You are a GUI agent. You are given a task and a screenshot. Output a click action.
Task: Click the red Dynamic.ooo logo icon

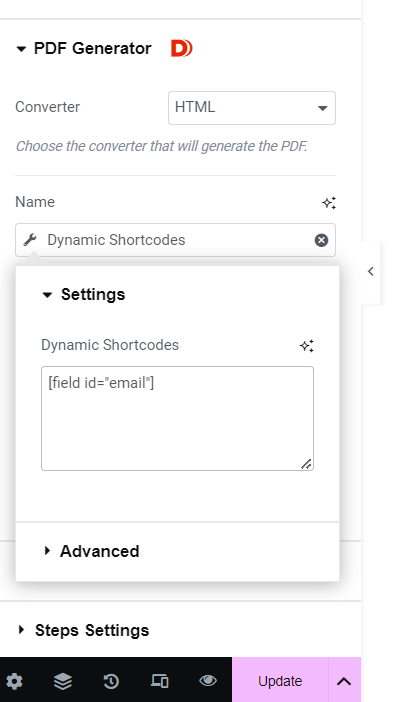coord(182,48)
